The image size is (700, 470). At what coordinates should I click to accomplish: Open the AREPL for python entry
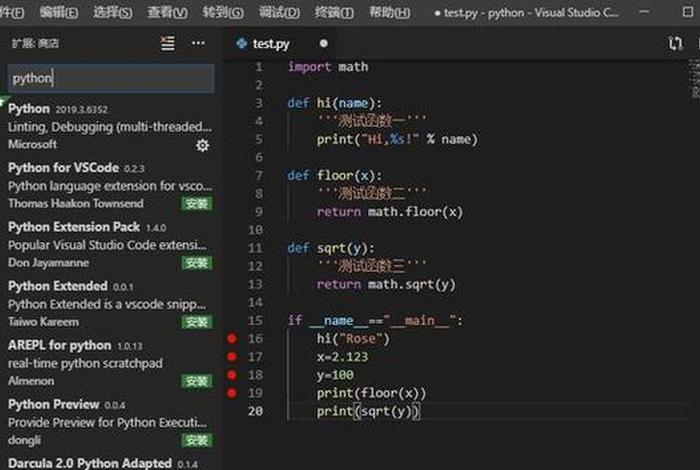pyautogui.click(x=111, y=362)
